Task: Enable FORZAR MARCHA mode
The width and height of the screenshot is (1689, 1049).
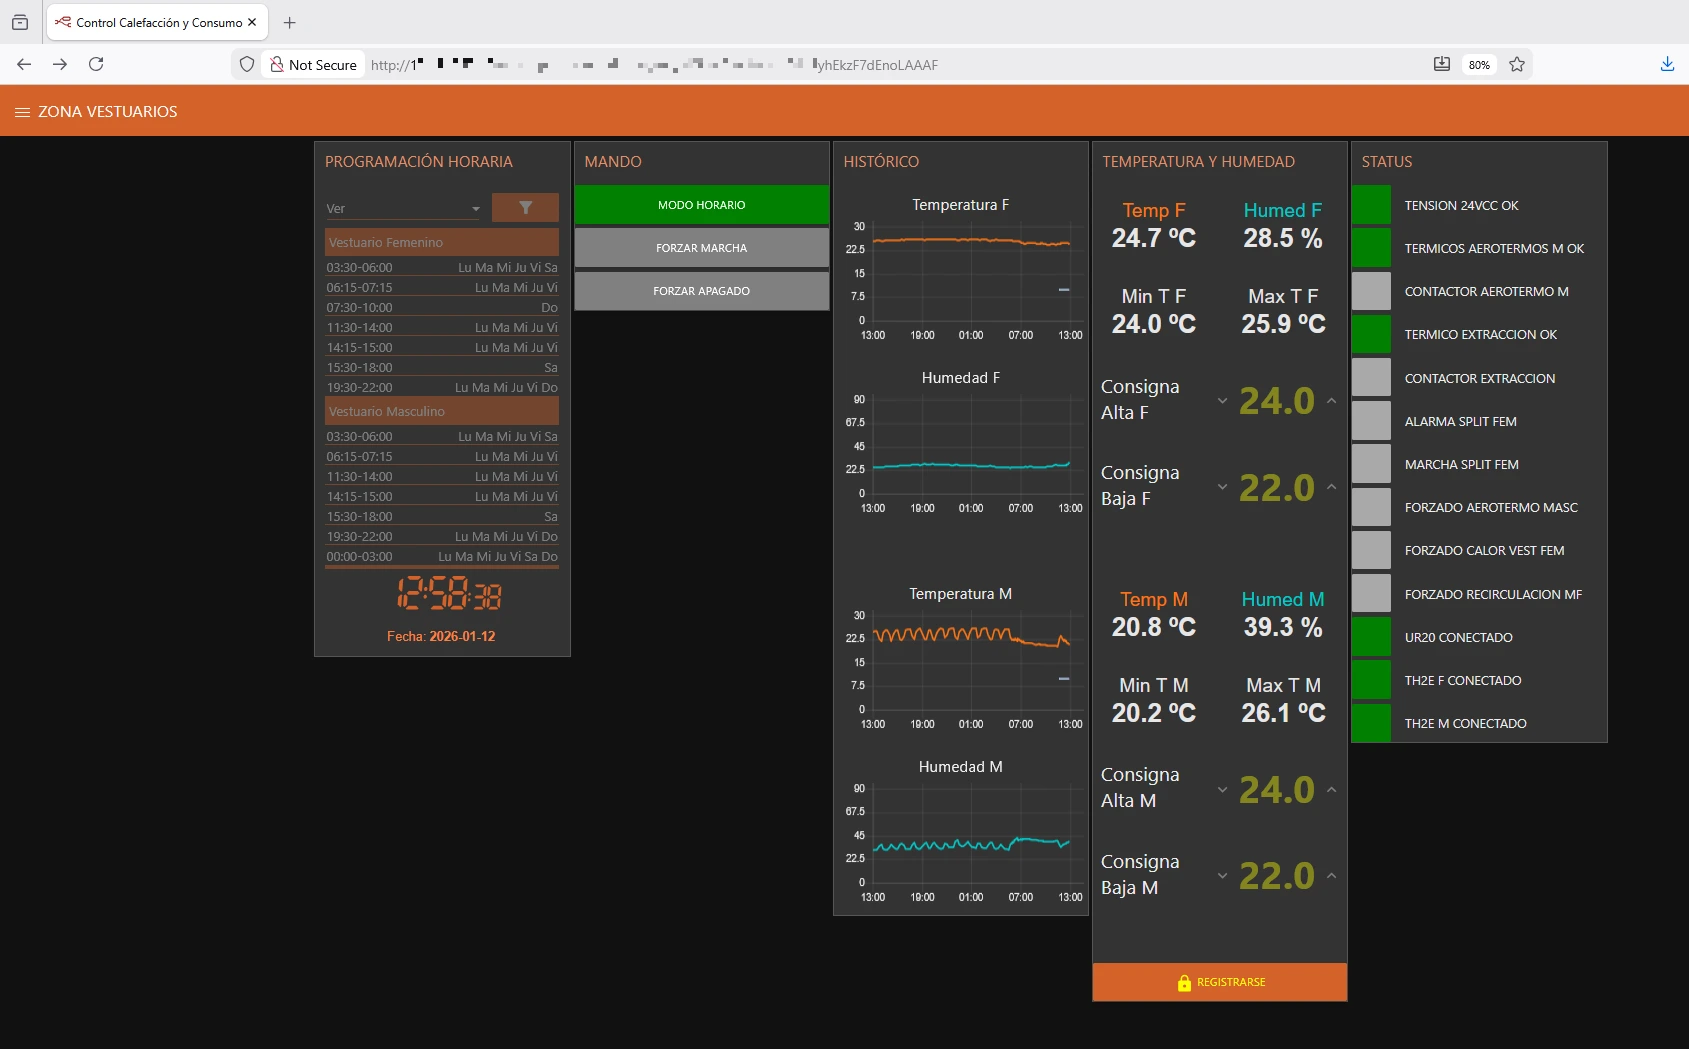Action: click(701, 248)
